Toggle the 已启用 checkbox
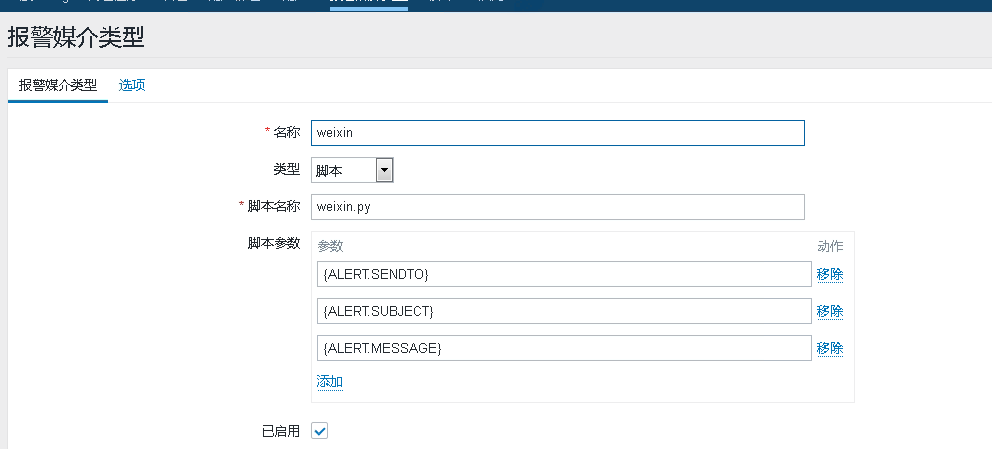This screenshot has width=992, height=449. point(319,431)
